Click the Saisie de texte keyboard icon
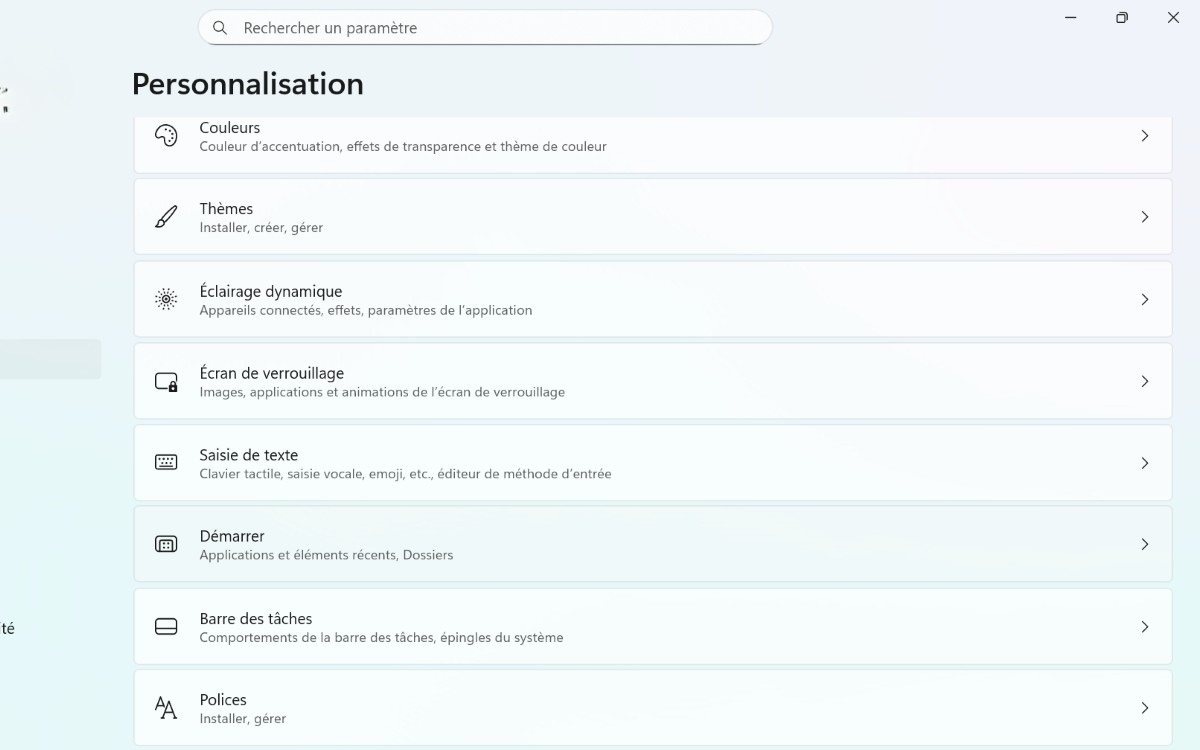This screenshot has width=1200, height=750. click(166, 462)
